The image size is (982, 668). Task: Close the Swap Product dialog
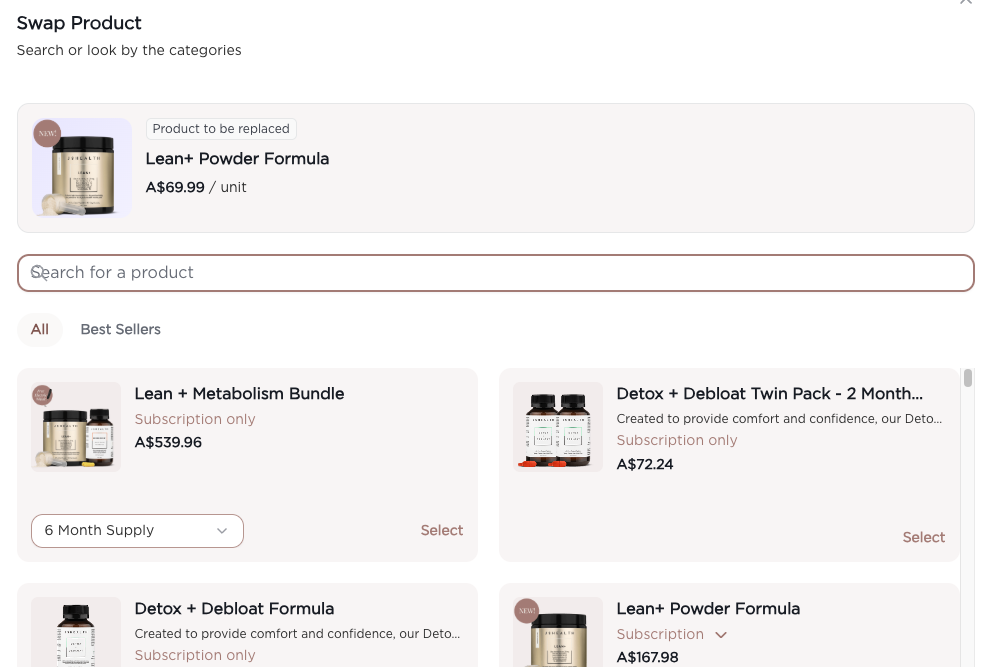click(965, 3)
